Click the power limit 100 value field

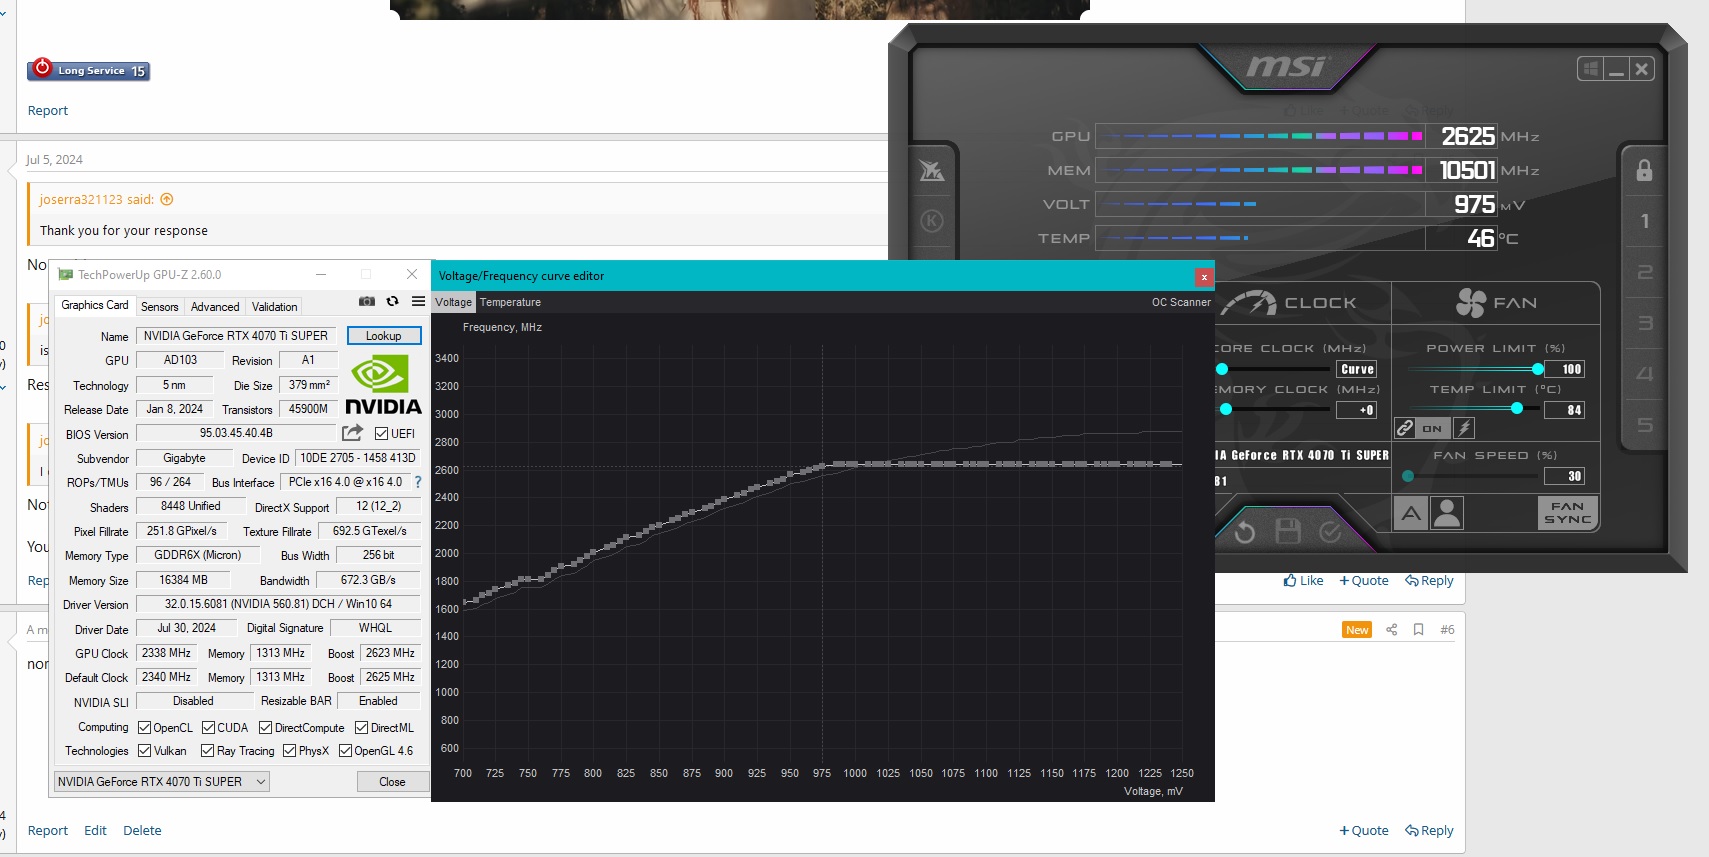[1565, 369]
